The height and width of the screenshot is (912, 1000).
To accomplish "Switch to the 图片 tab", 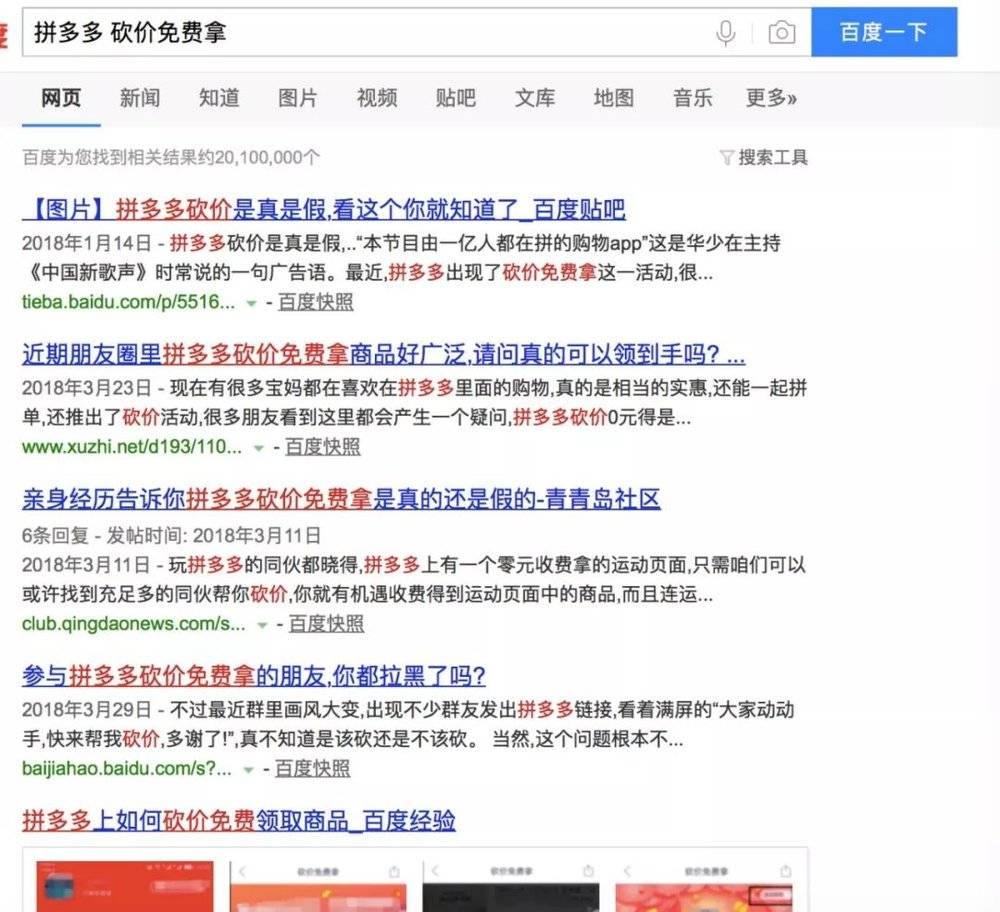I will pos(298,98).
